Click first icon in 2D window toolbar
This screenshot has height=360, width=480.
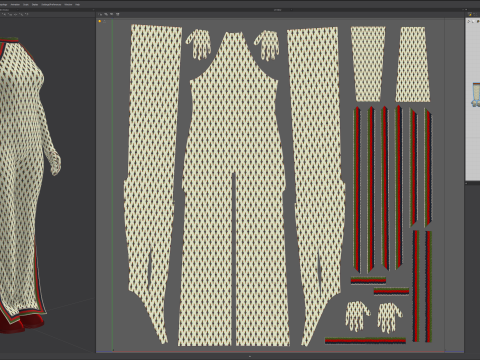(100, 14)
